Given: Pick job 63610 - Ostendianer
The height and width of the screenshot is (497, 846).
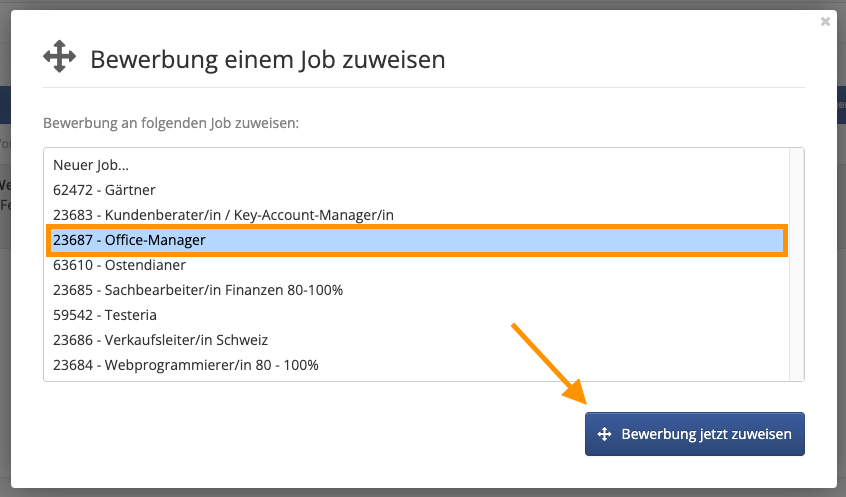Looking at the screenshot, I should tap(416, 265).
